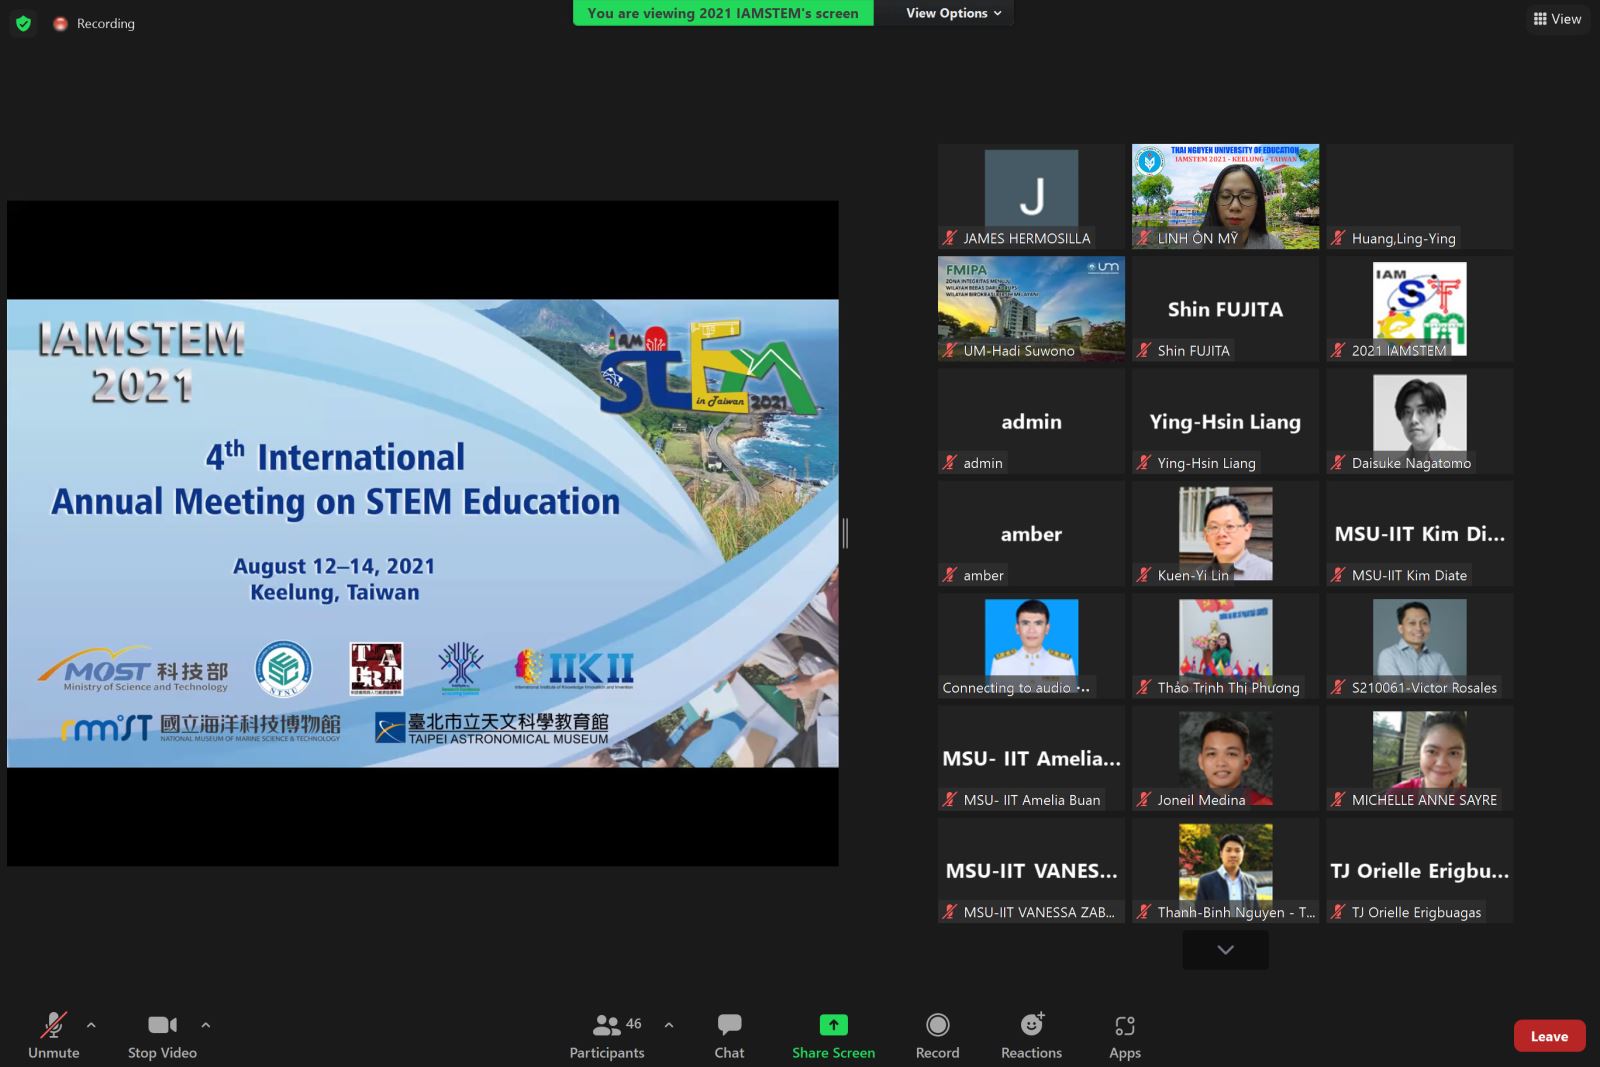Viewport: 1600px width, 1067px height.
Task: Select Thanh-Binh Nguyen video tile
Action: tap(1225, 870)
